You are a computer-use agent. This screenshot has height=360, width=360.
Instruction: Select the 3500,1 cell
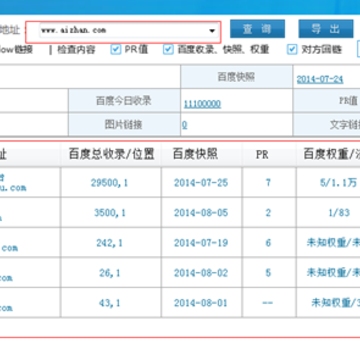[x=111, y=213]
